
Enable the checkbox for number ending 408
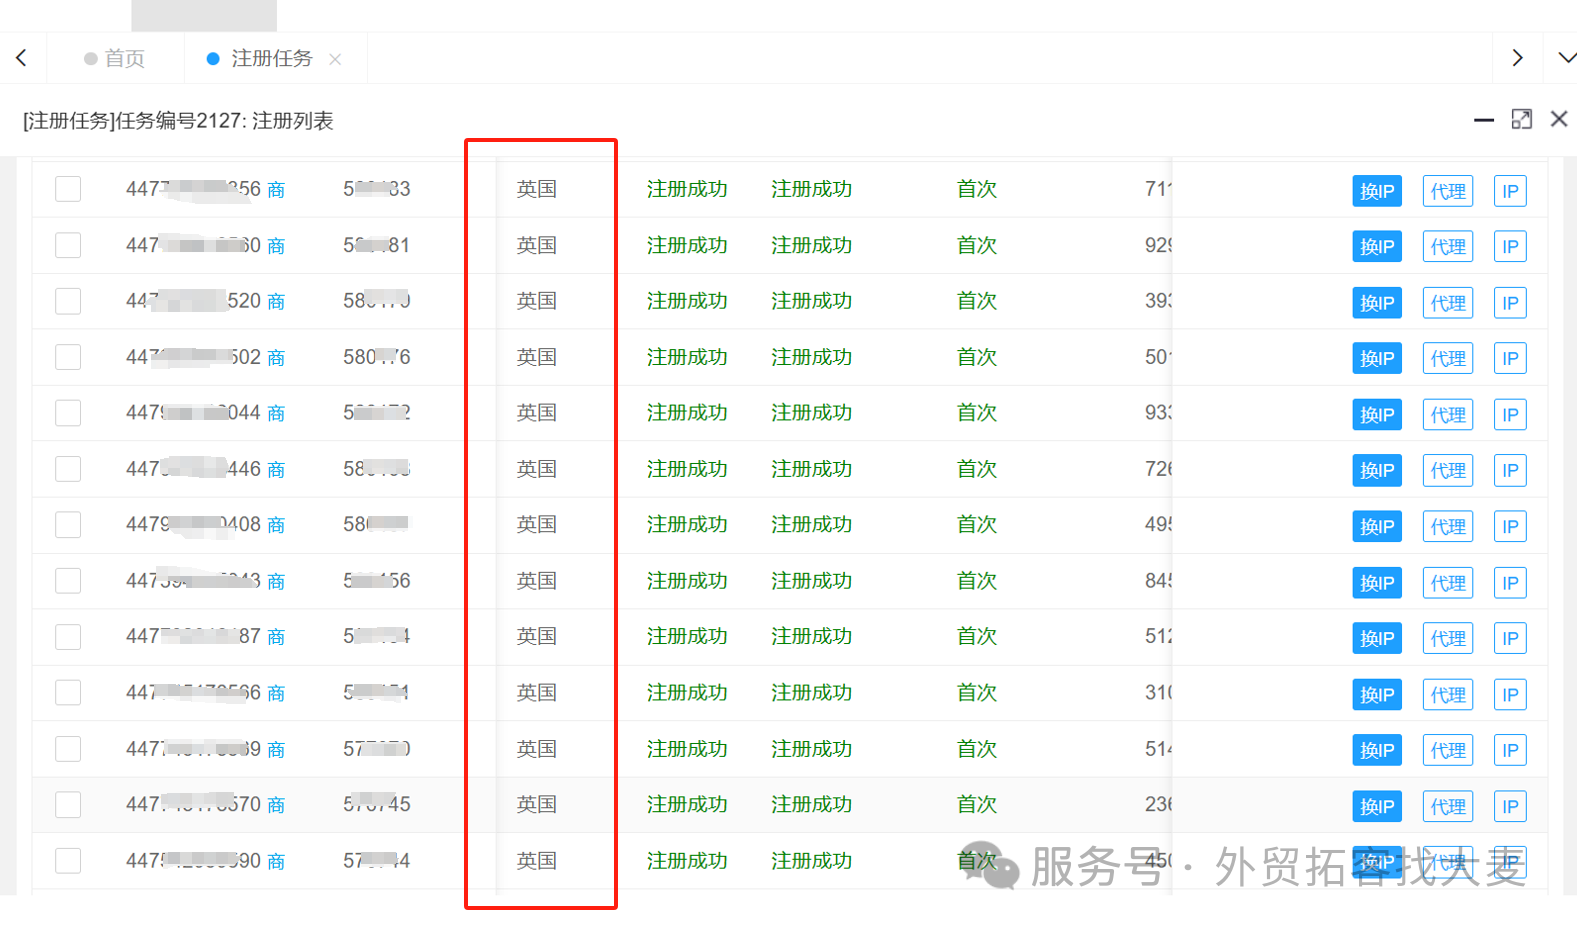coord(68,524)
